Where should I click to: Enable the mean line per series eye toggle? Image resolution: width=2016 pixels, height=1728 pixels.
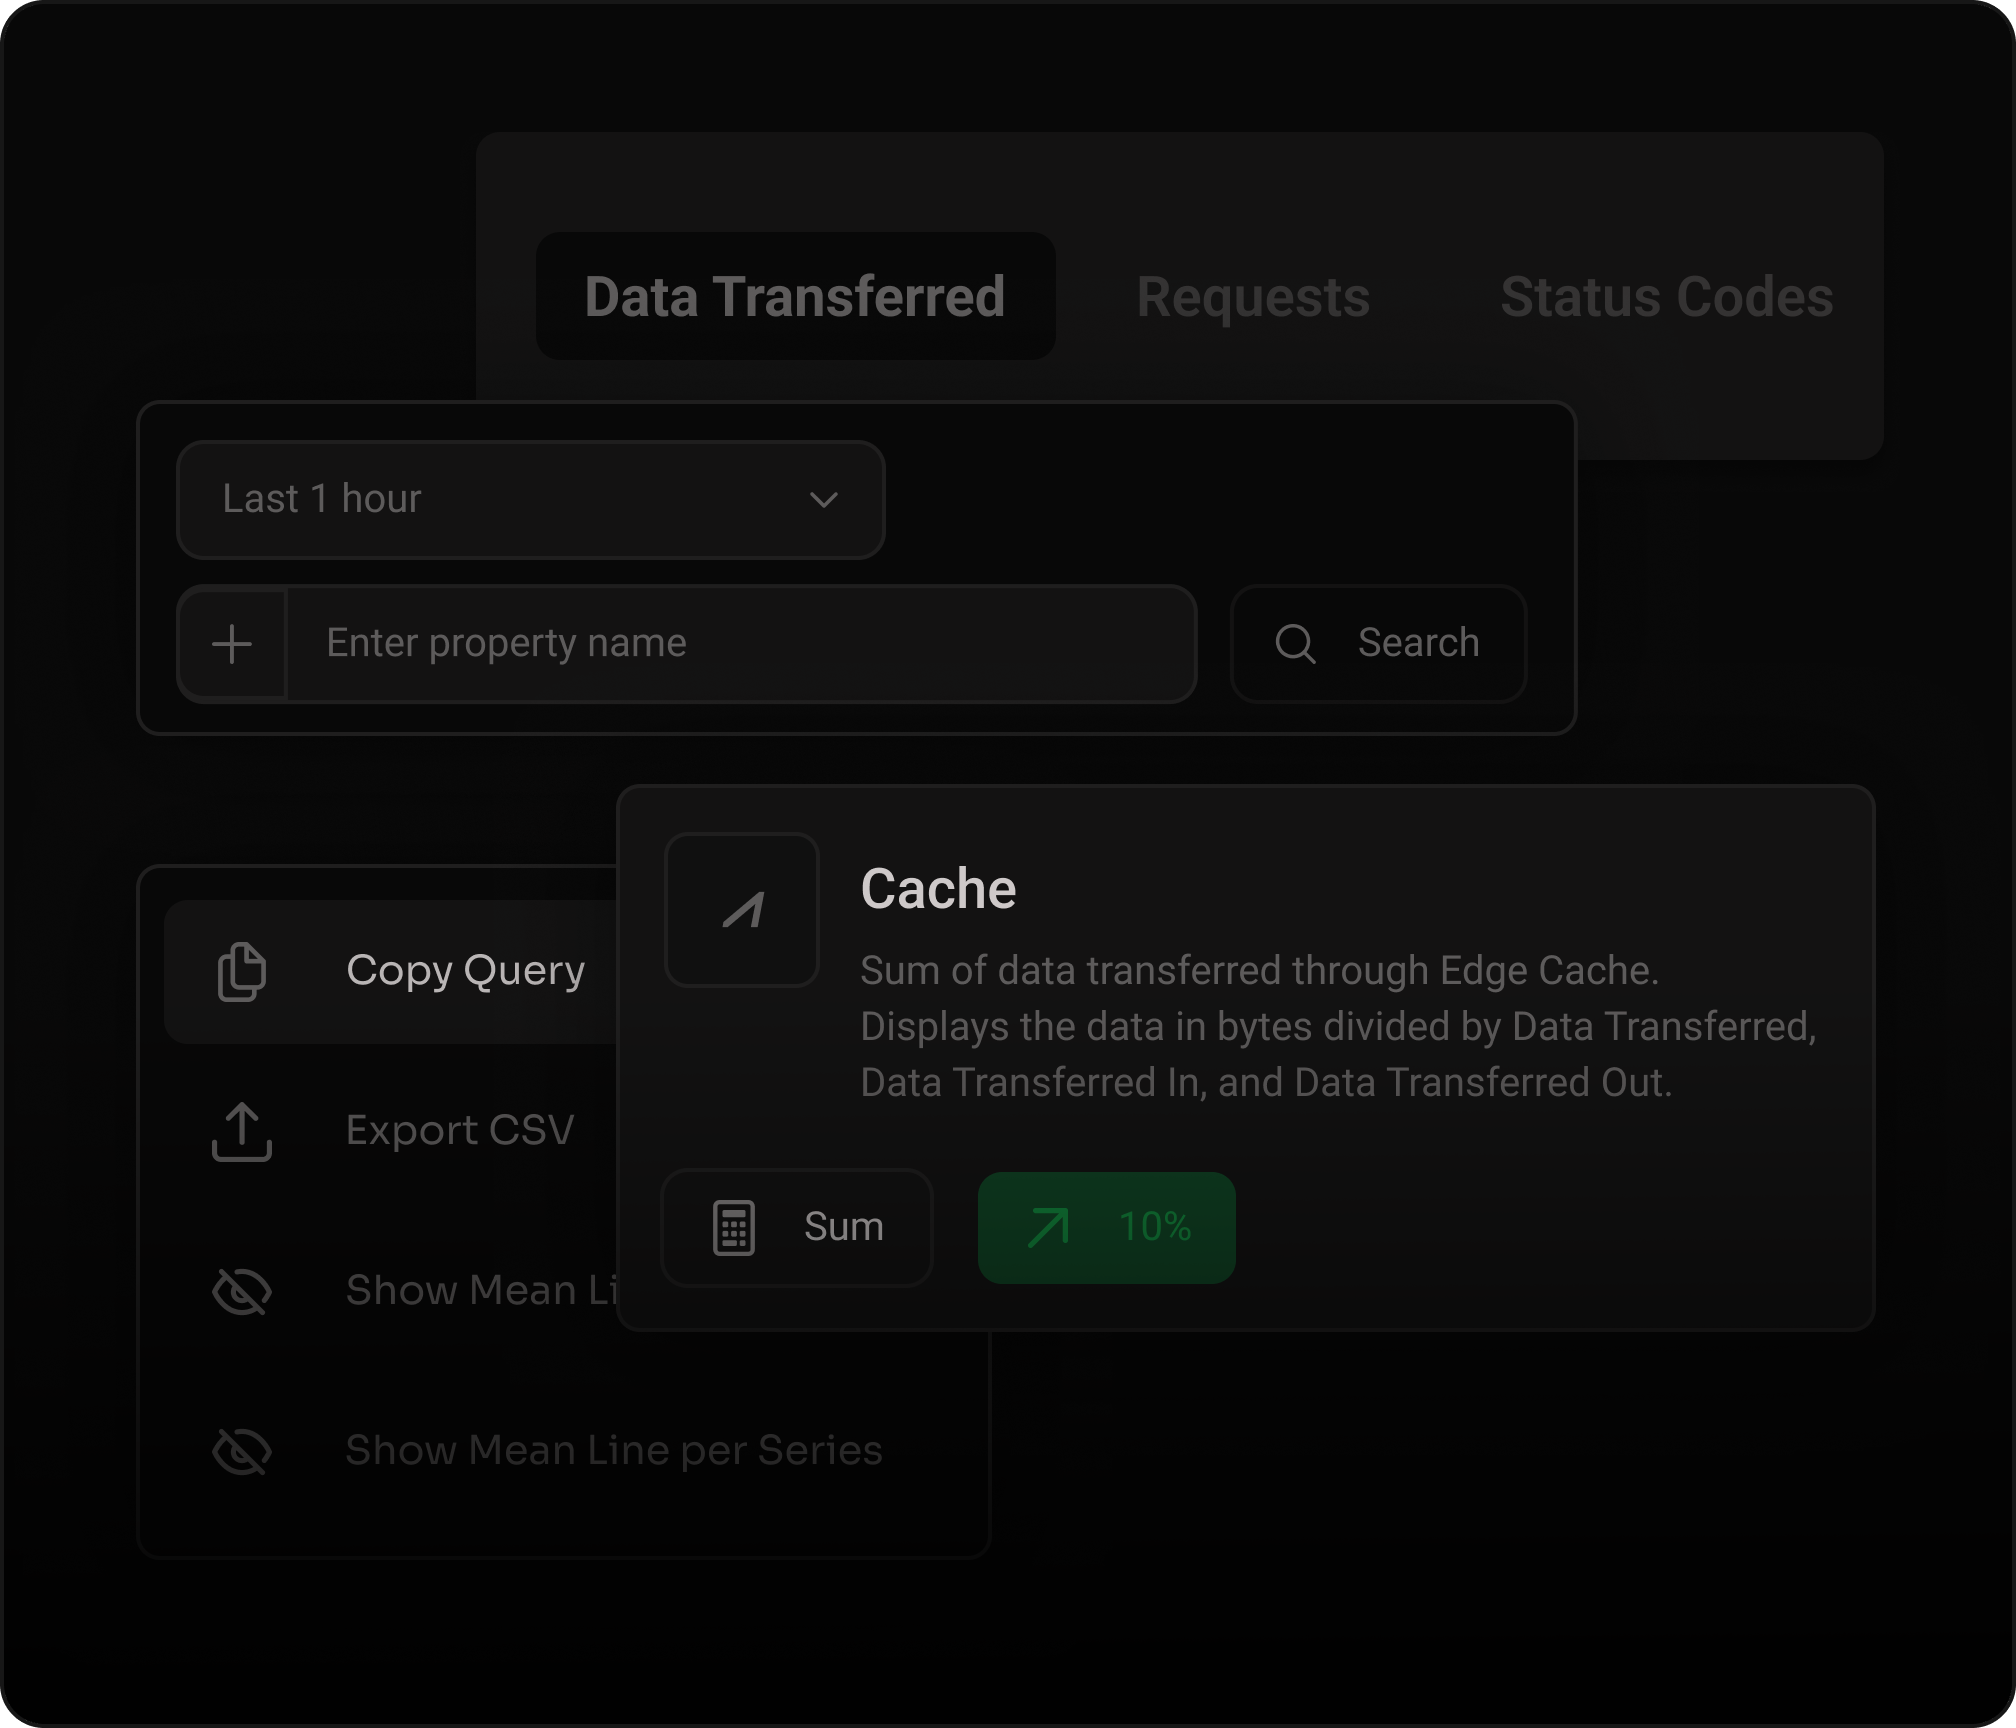point(241,1450)
